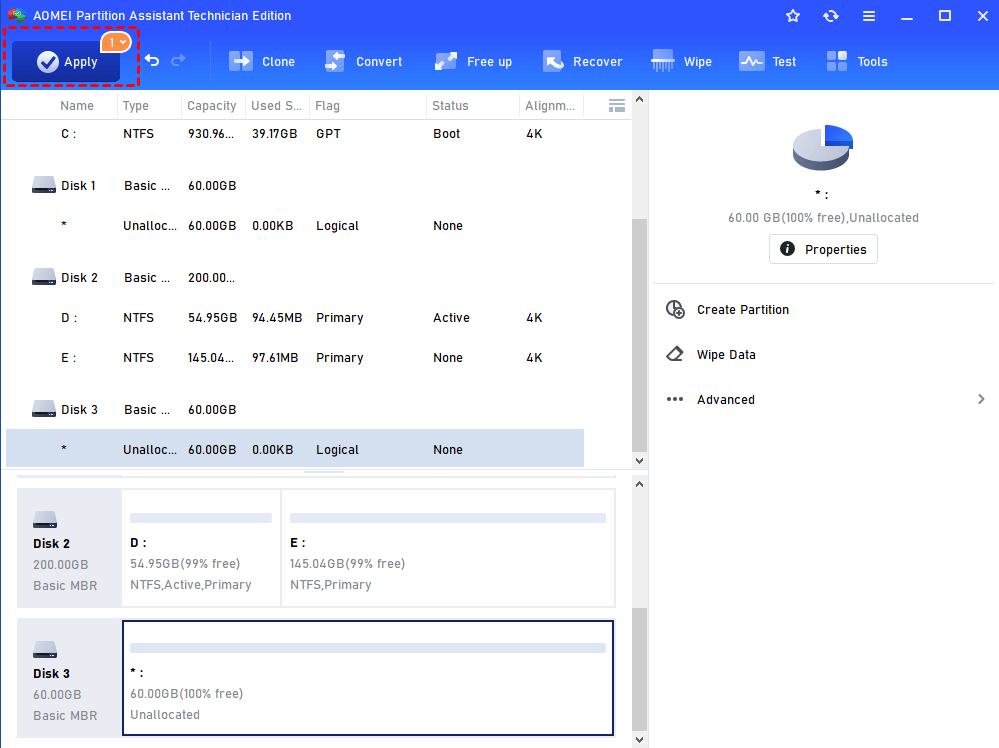Select E: partition block in disk map
Screen dimensions: 999x748
[x=448, y=548]
